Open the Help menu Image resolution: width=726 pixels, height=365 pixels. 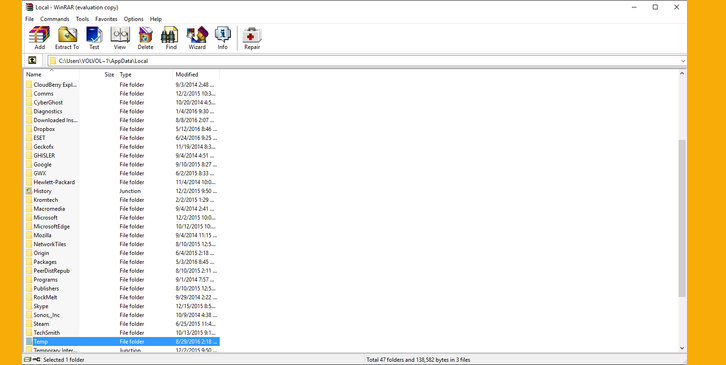[x=156, y=19]
